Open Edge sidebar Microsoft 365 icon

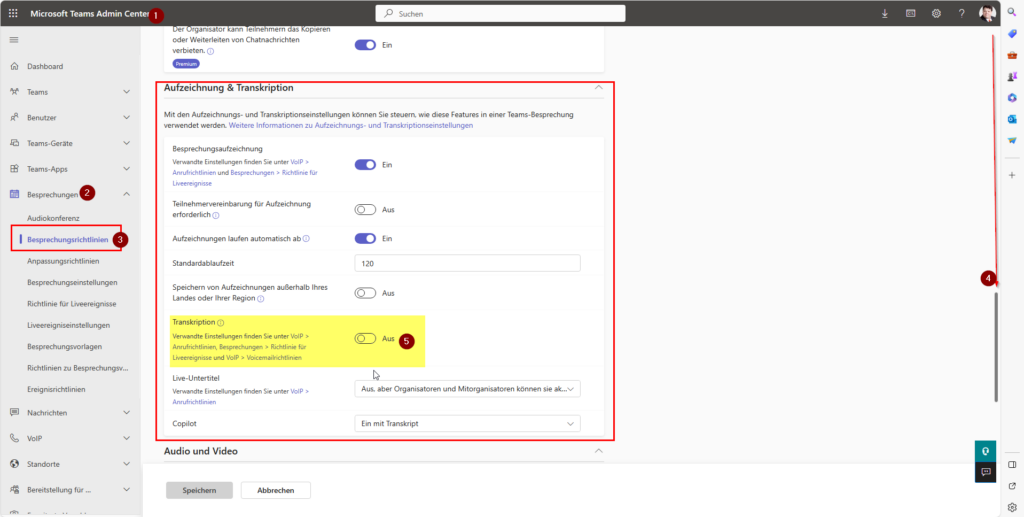click(1012, 97)
